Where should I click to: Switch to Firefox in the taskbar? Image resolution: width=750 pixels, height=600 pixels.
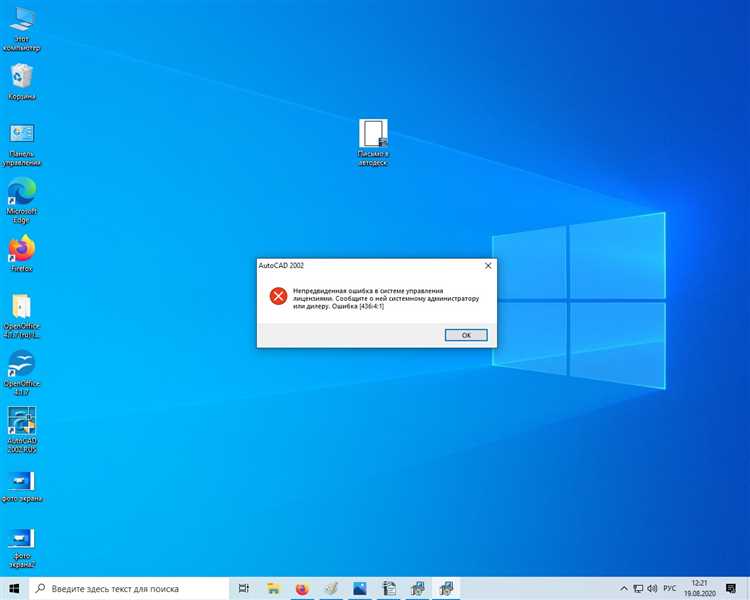[302, 589]
